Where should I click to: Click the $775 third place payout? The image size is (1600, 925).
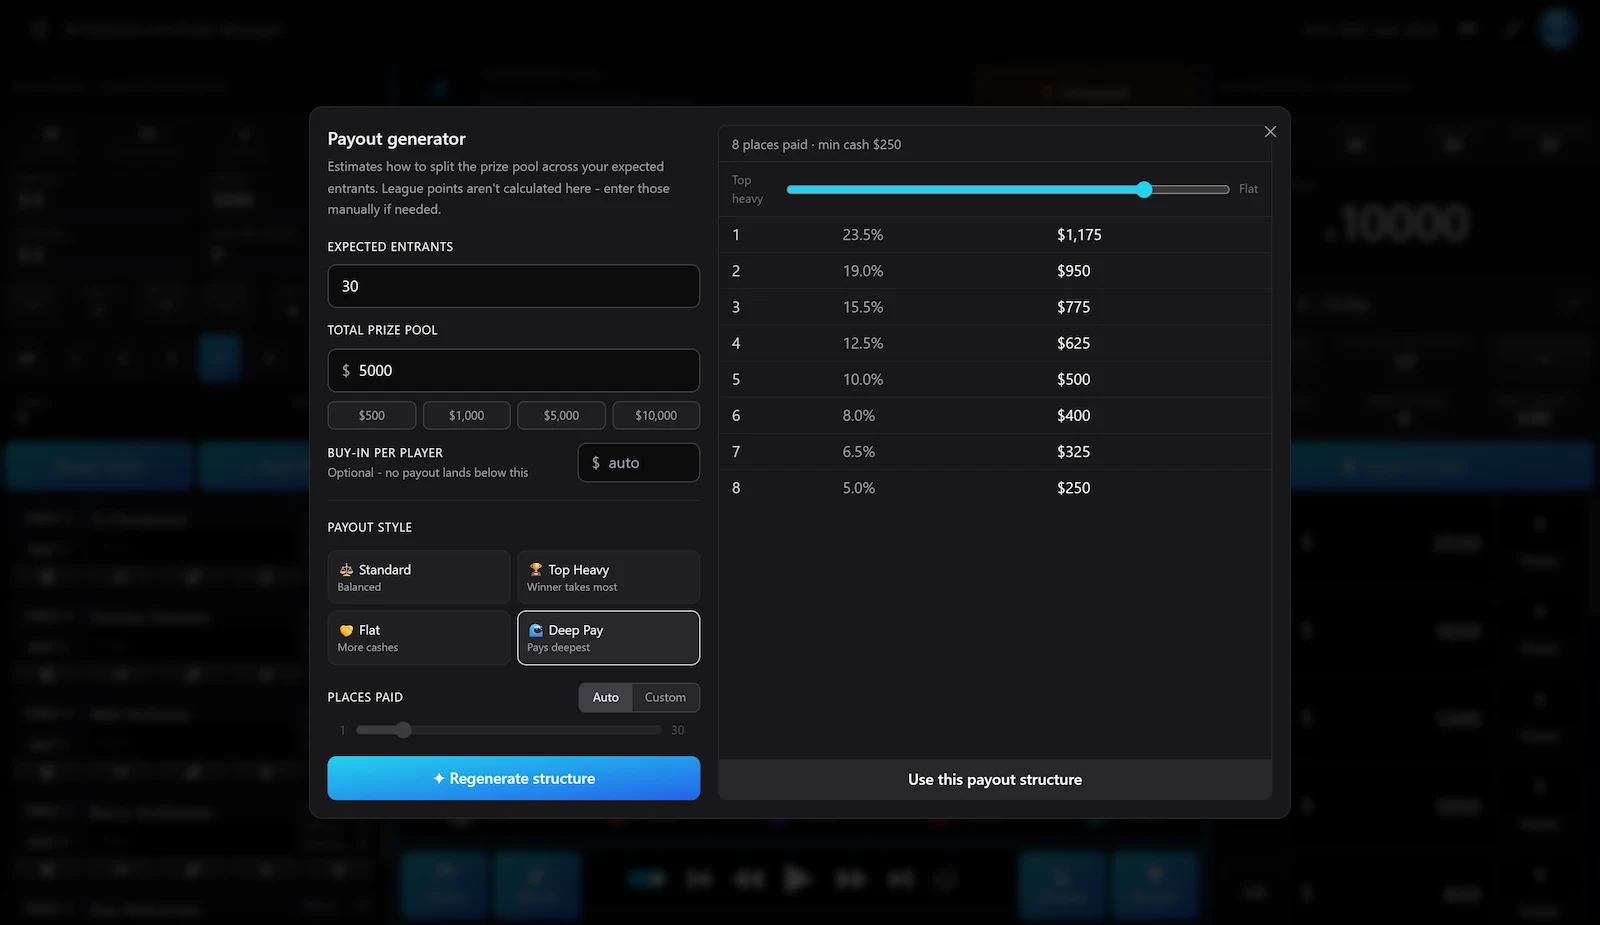(1073, 307)
